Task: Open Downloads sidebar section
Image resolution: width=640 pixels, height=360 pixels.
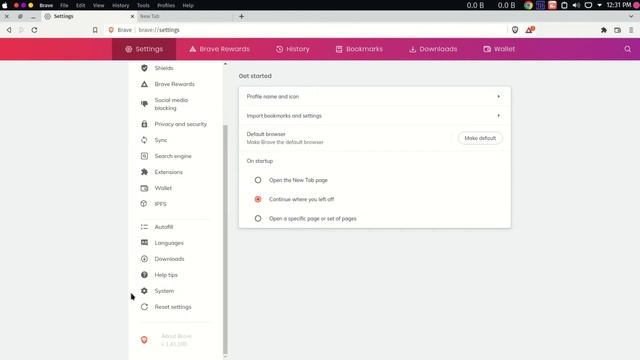Action: [169, 259]
